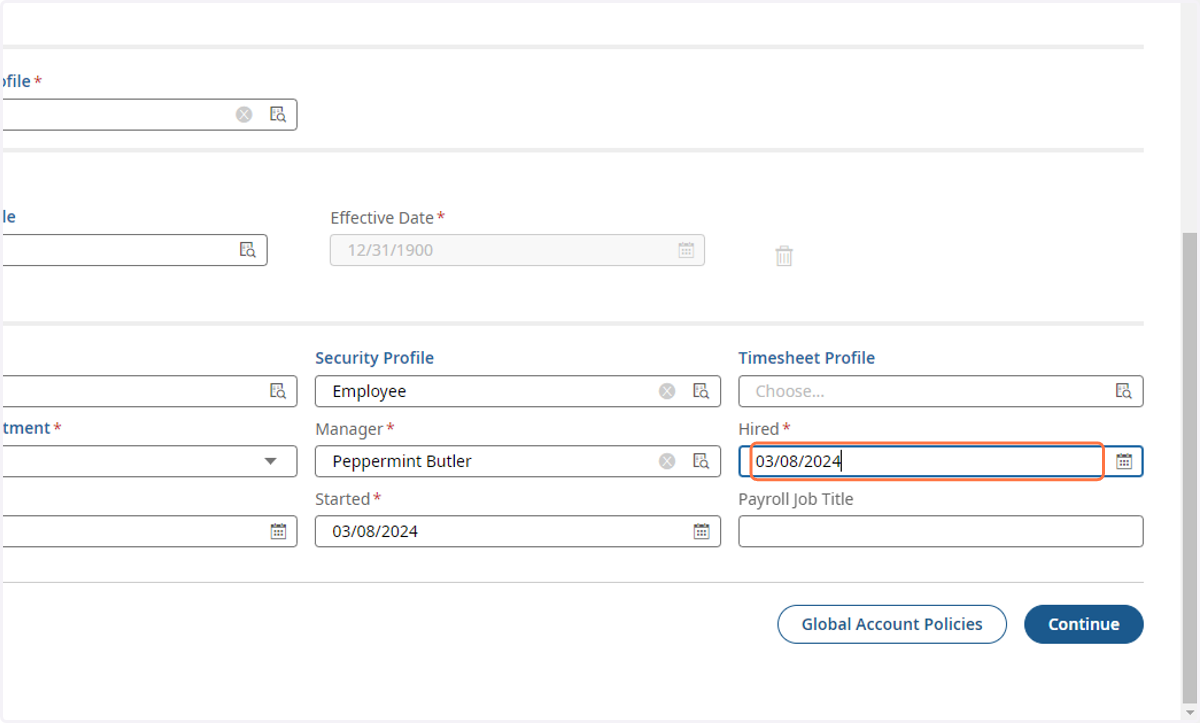The image size is (1200, 723).
Task: Open the Manager lookup
Action: [701, 461]
